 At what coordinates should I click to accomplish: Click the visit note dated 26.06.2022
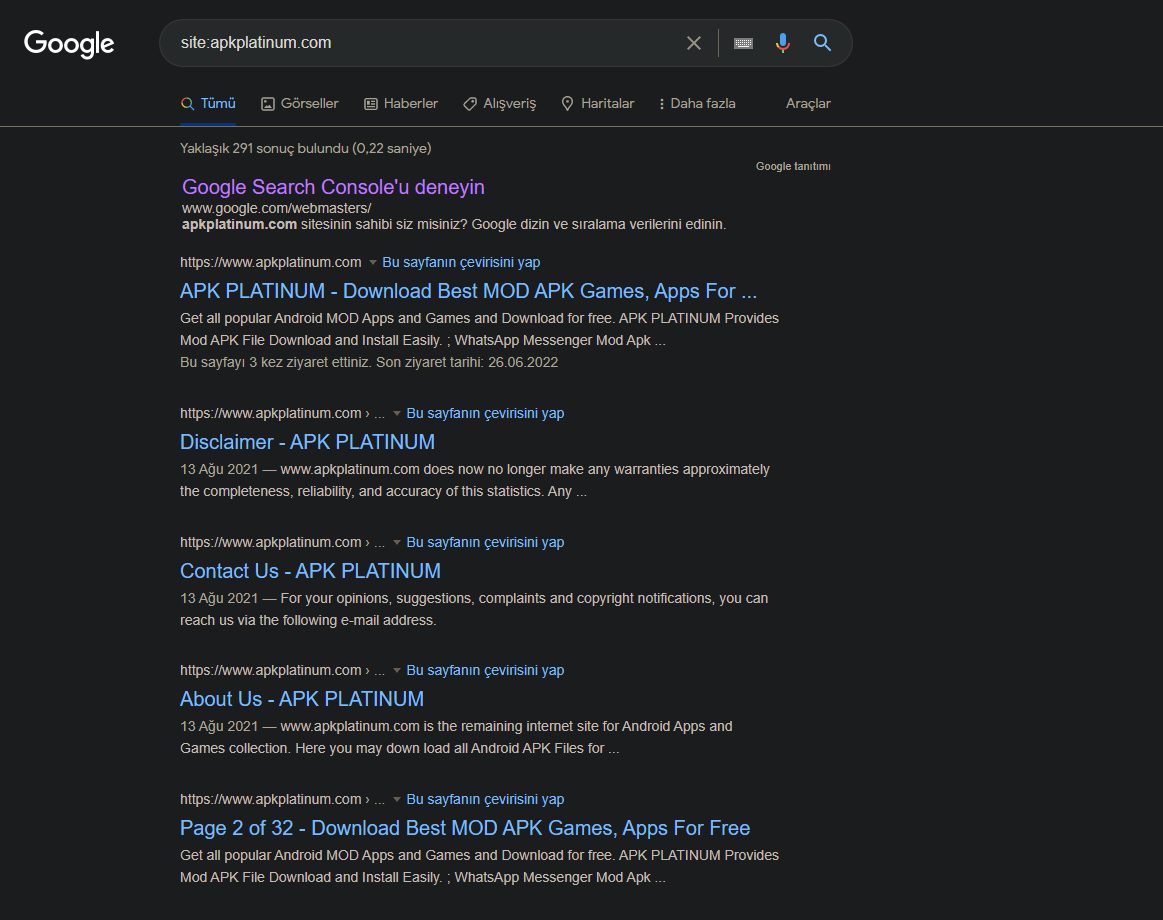coord(369,363)
